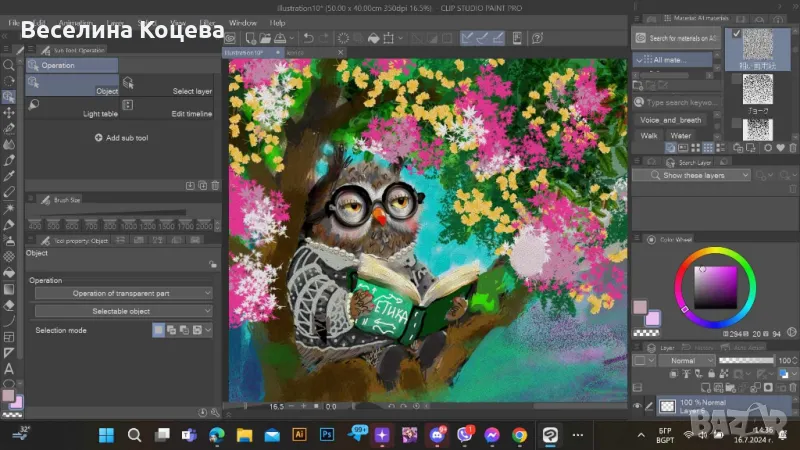Expand the 'Show these layers' dropdown
Image resolution: width=800 pixels, height=450 pixels.
tap(693, 175)
